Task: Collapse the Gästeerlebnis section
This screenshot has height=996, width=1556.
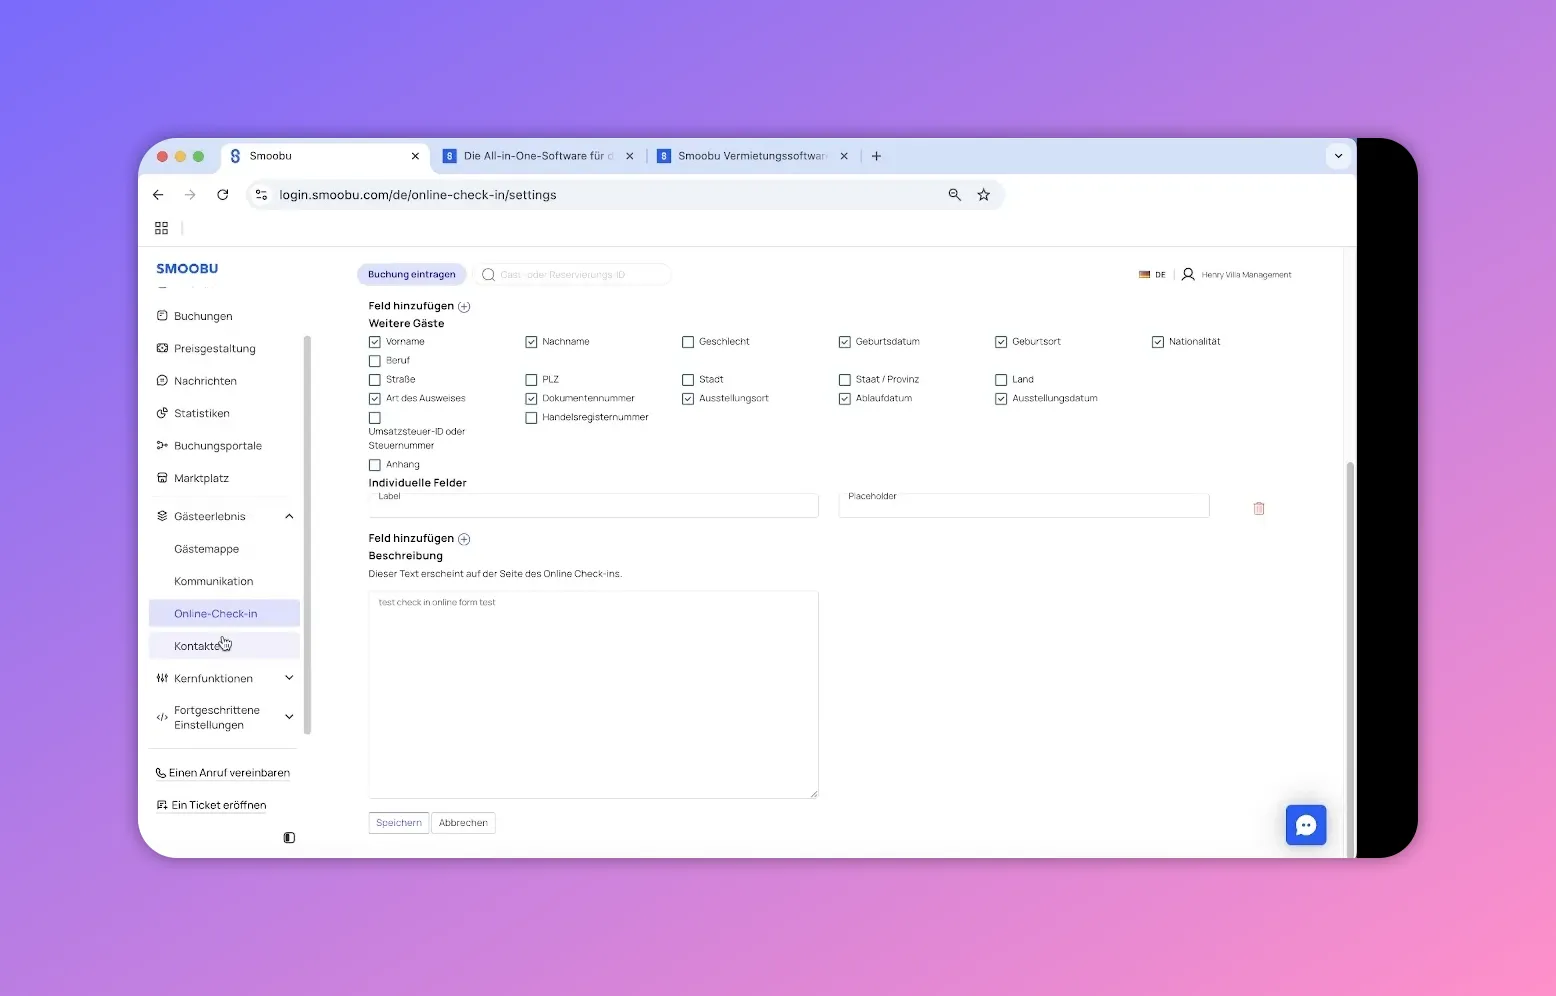Action: pyautogui.click(x=289, y=516)
